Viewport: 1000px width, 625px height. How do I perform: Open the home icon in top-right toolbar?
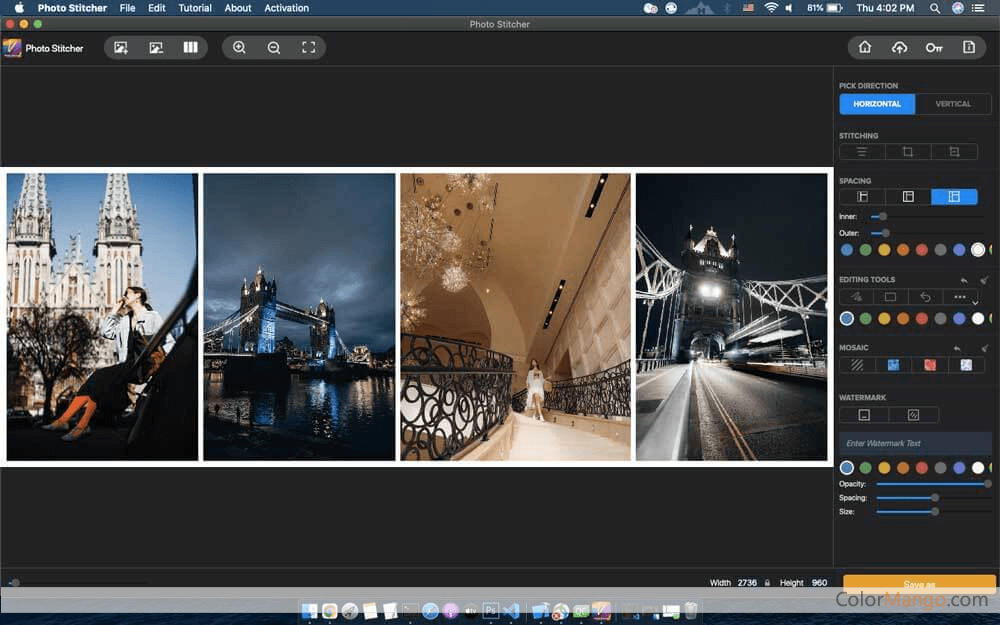coord(865,48)
